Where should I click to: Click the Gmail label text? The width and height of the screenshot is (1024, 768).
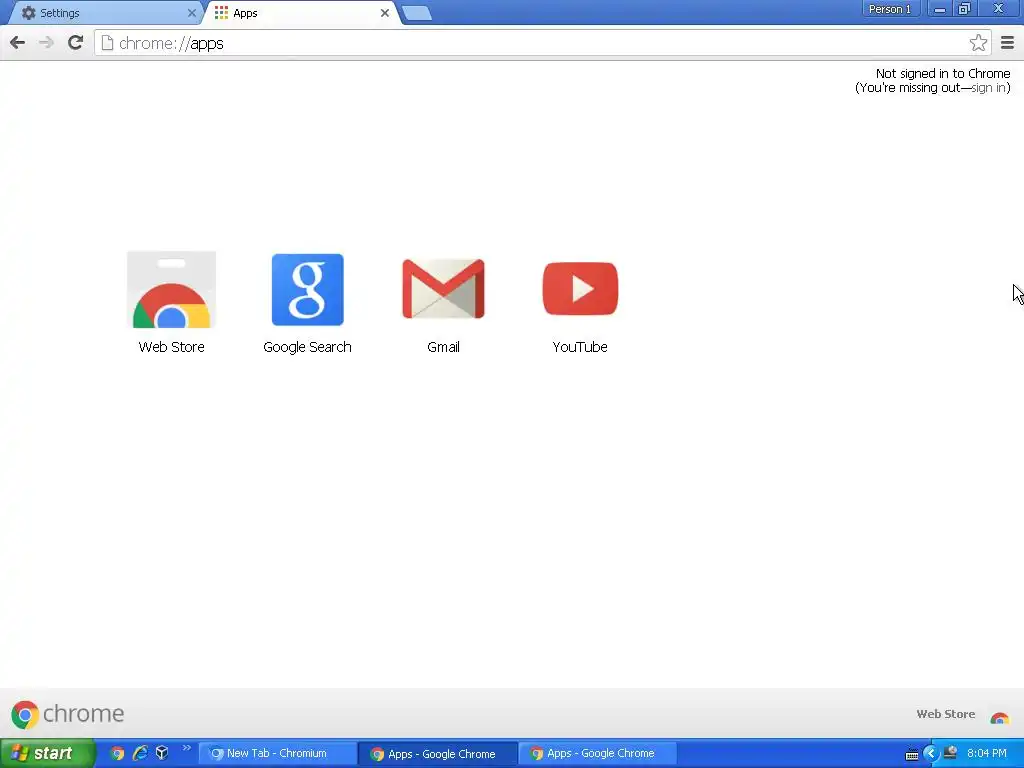click(443, 347)
